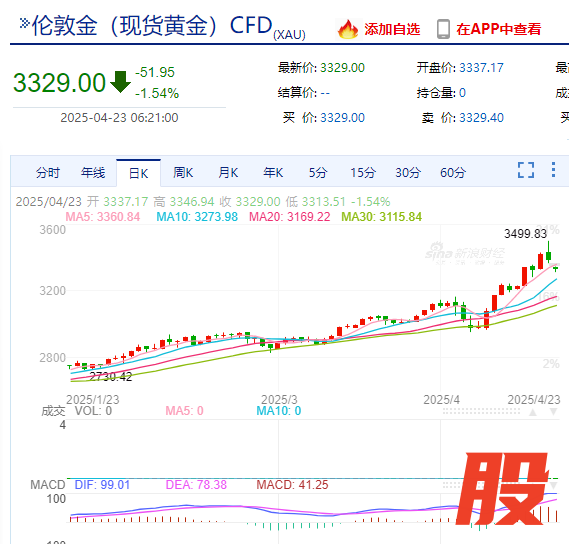Screen dimensions: 569x544
Task: Switch to the 15分 interval tab
Action: (363, 173)
